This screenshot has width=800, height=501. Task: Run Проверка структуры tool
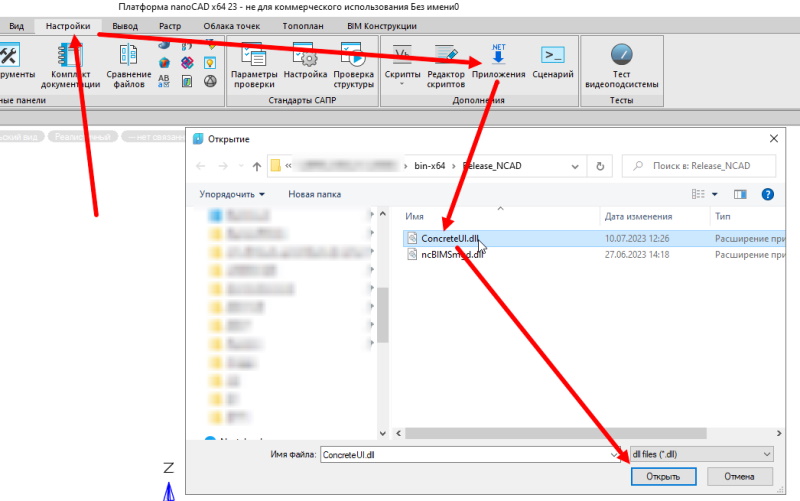354,65
